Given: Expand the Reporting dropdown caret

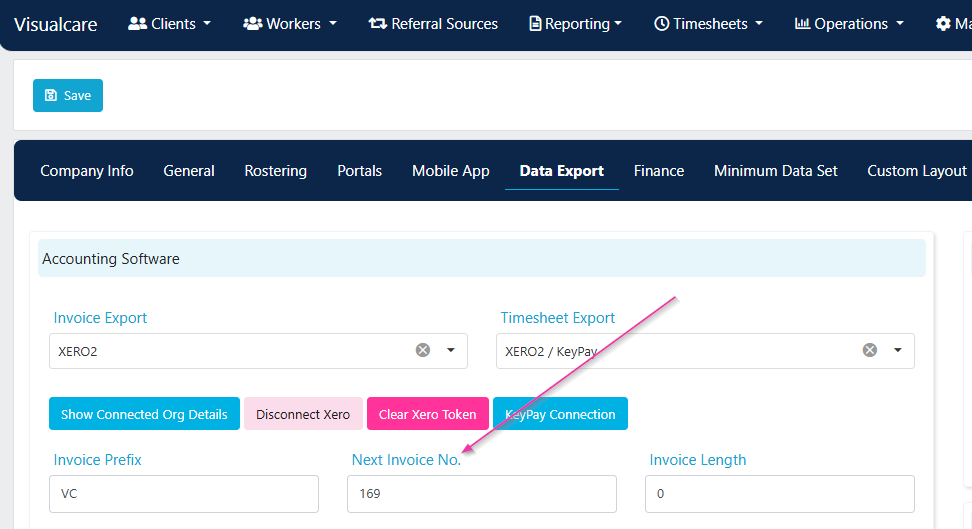Looking at the screenshot, I should tap(617, 24).
